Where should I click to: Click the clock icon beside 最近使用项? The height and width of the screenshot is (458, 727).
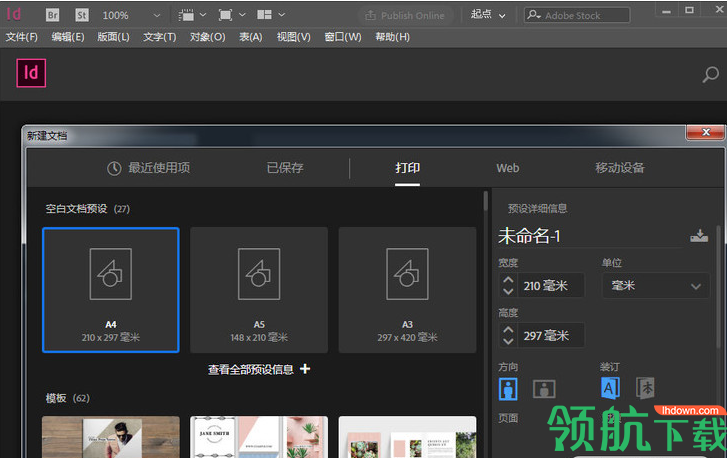pos(114,168)
